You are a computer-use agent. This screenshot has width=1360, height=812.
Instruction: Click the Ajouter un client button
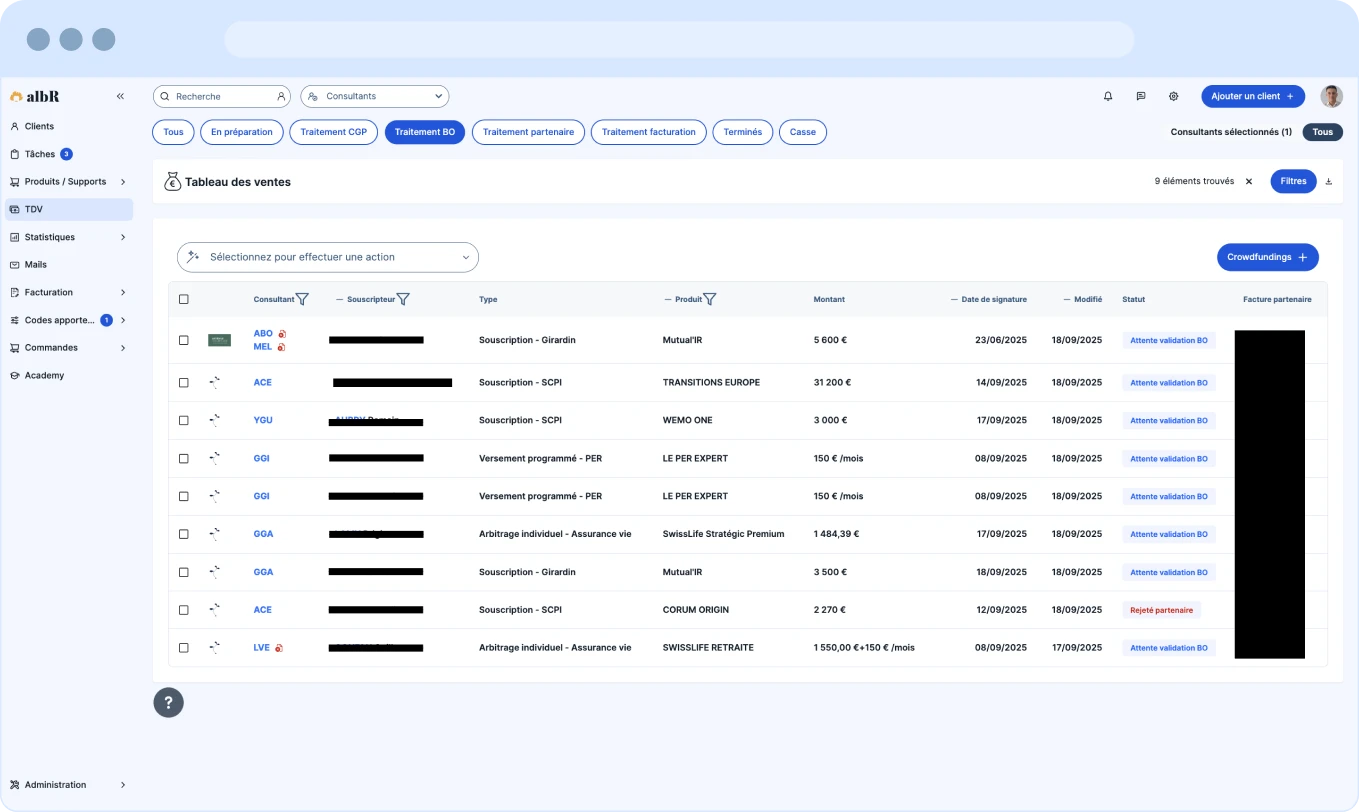click(x=1252, y=97)
